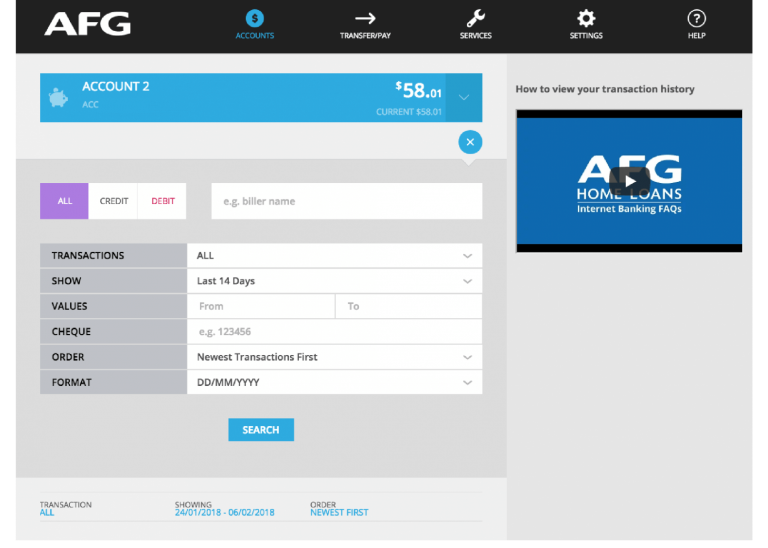Expand the Account 2 chevron
Screen dimensions: 768x548
pos(464,97)
